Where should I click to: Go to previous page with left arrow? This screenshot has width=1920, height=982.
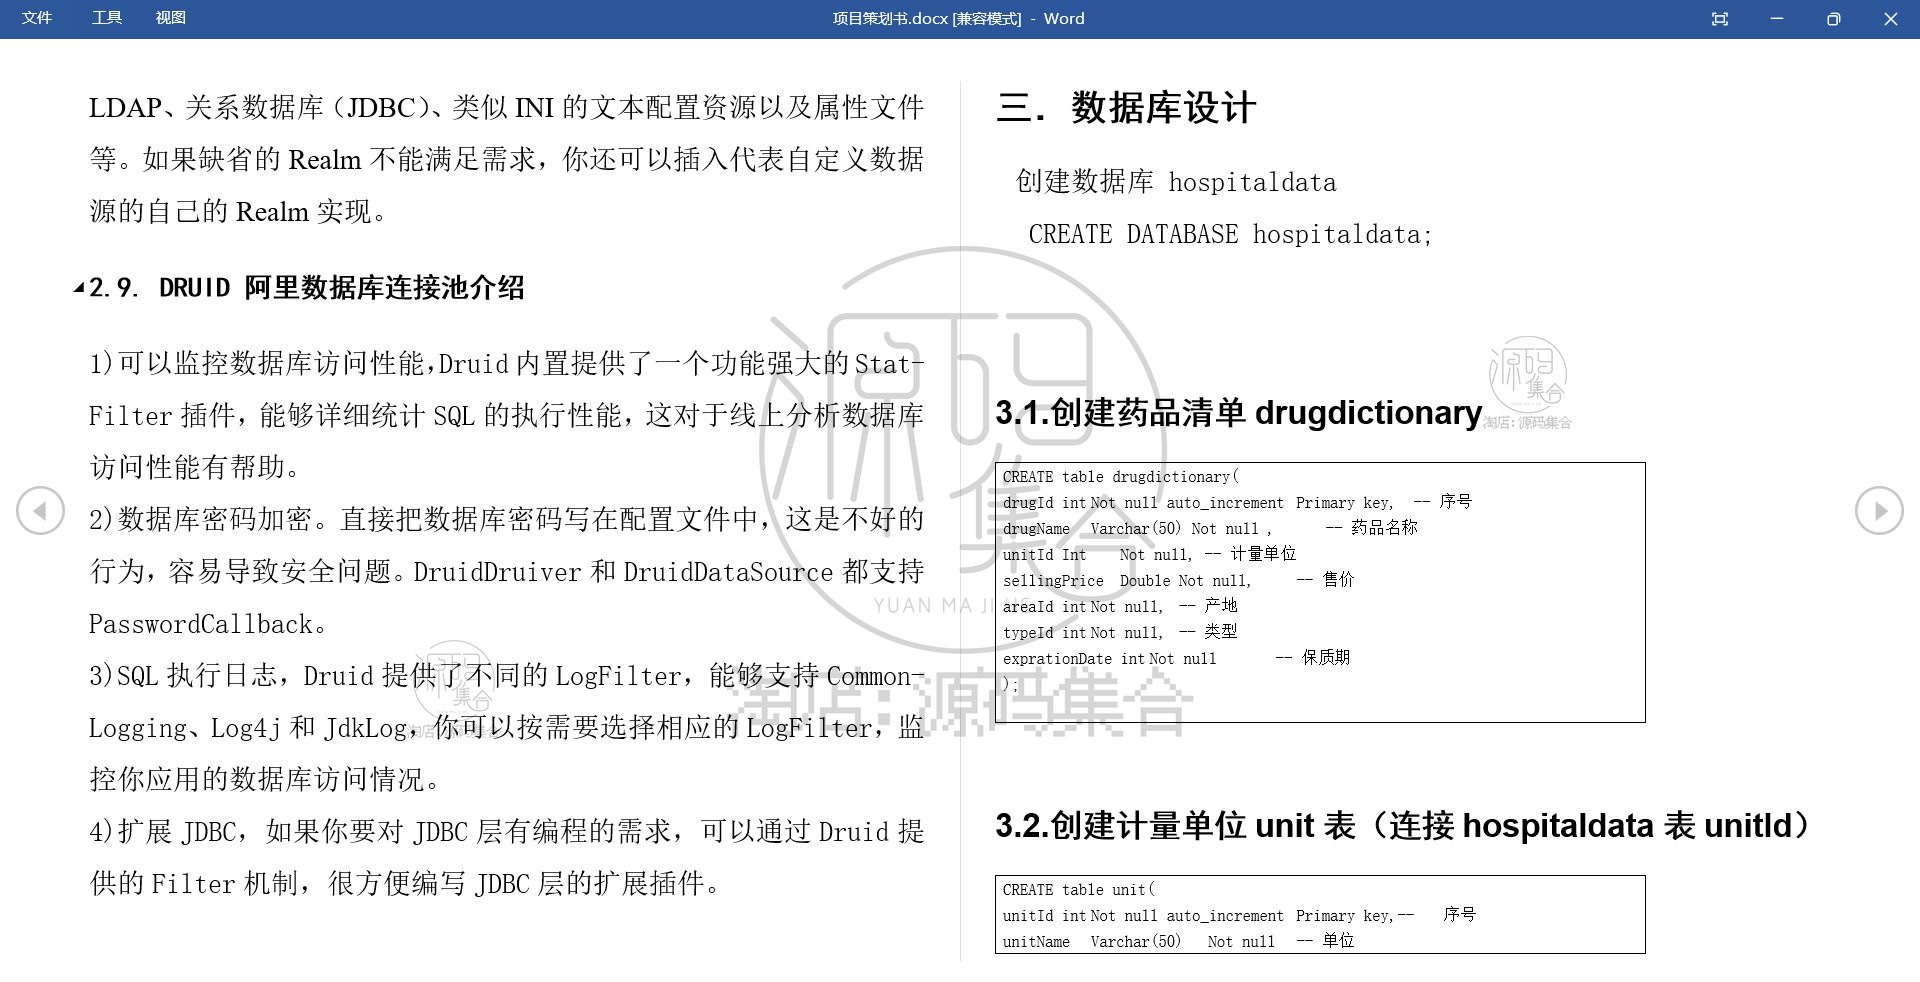[40, 511]
